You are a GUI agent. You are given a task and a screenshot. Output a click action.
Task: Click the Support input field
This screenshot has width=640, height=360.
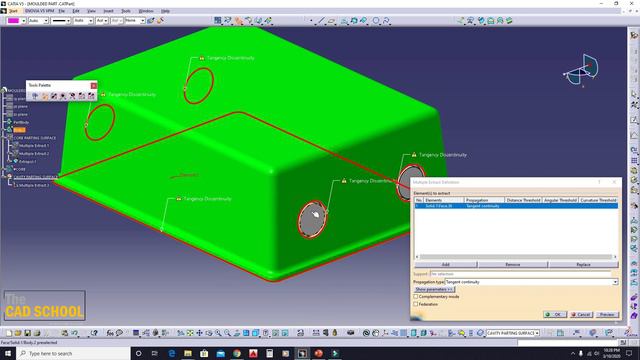pyautogui.click(x=521, y=274)
